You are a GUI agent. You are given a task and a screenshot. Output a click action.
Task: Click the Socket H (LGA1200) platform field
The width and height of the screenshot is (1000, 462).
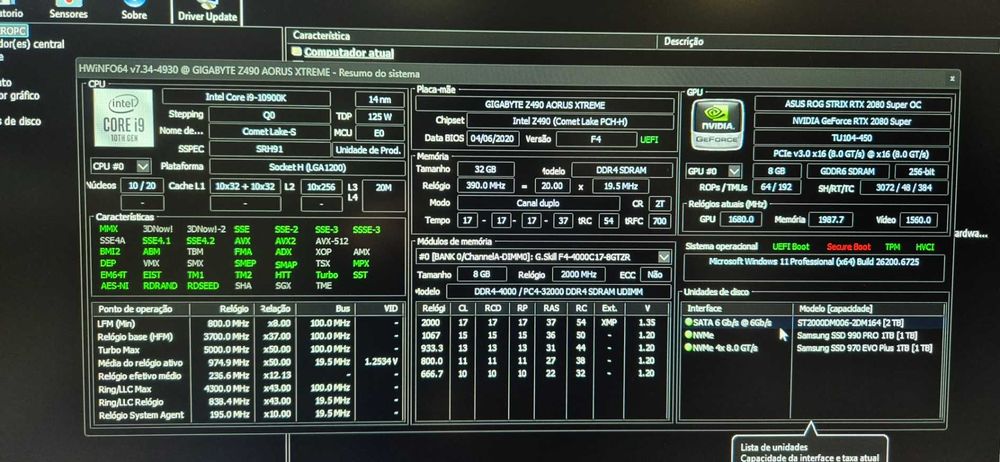pyautogui.click(x=307, y=167)
